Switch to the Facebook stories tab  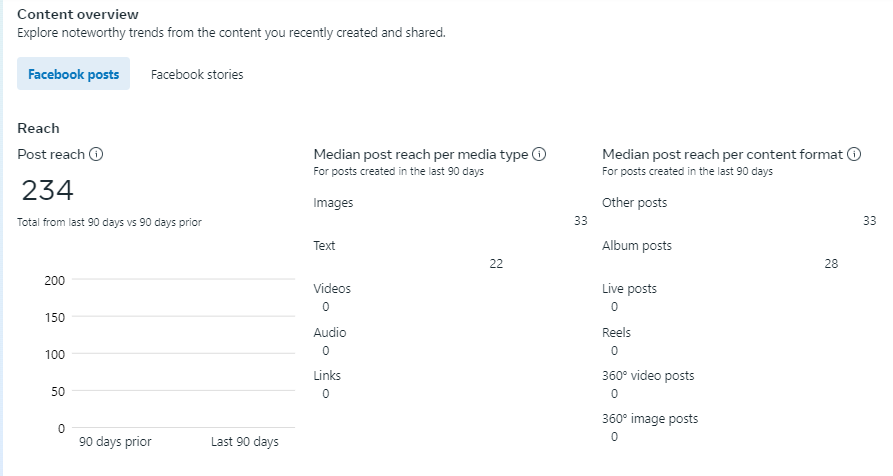pyautogui.click(x=197, y=74)
